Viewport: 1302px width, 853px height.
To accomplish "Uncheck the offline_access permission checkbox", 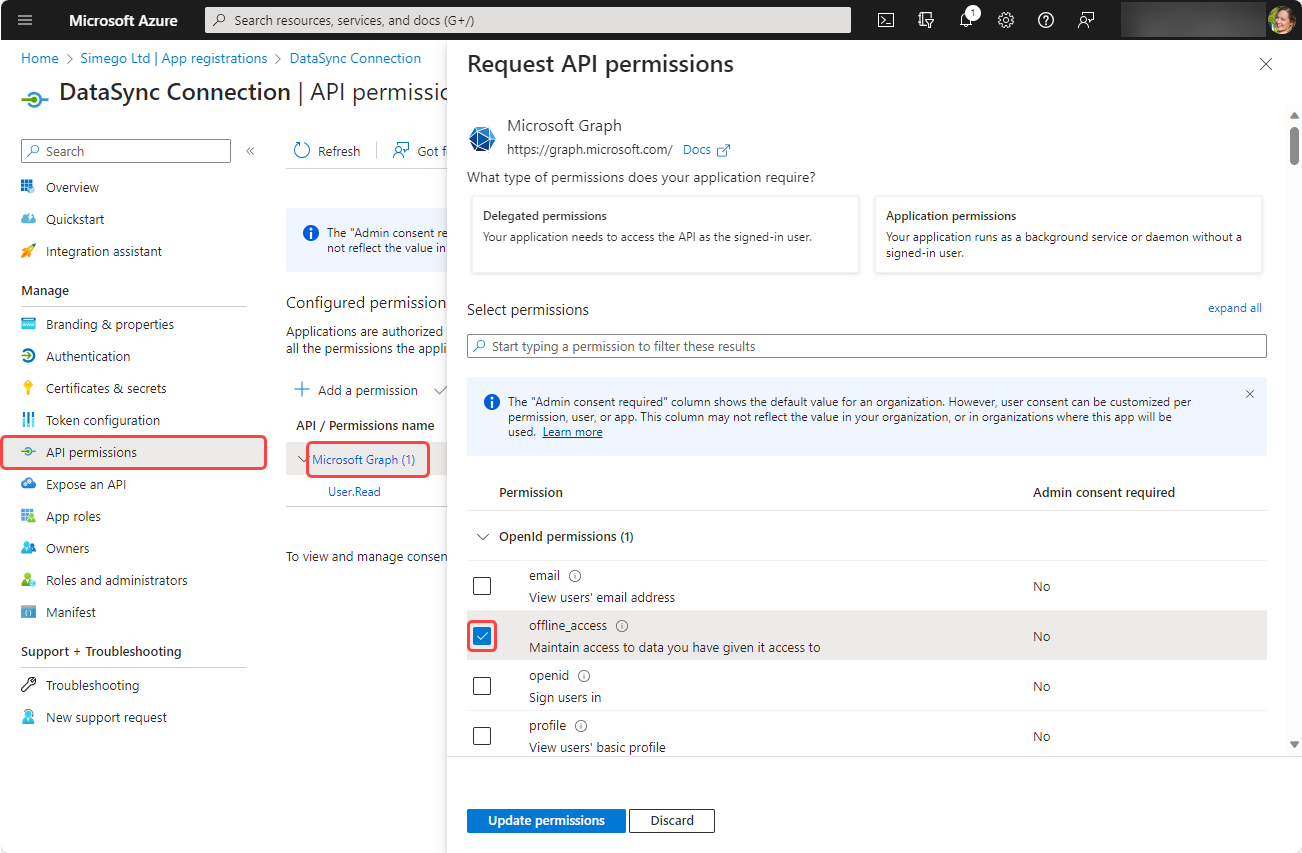I will point(482,636).
